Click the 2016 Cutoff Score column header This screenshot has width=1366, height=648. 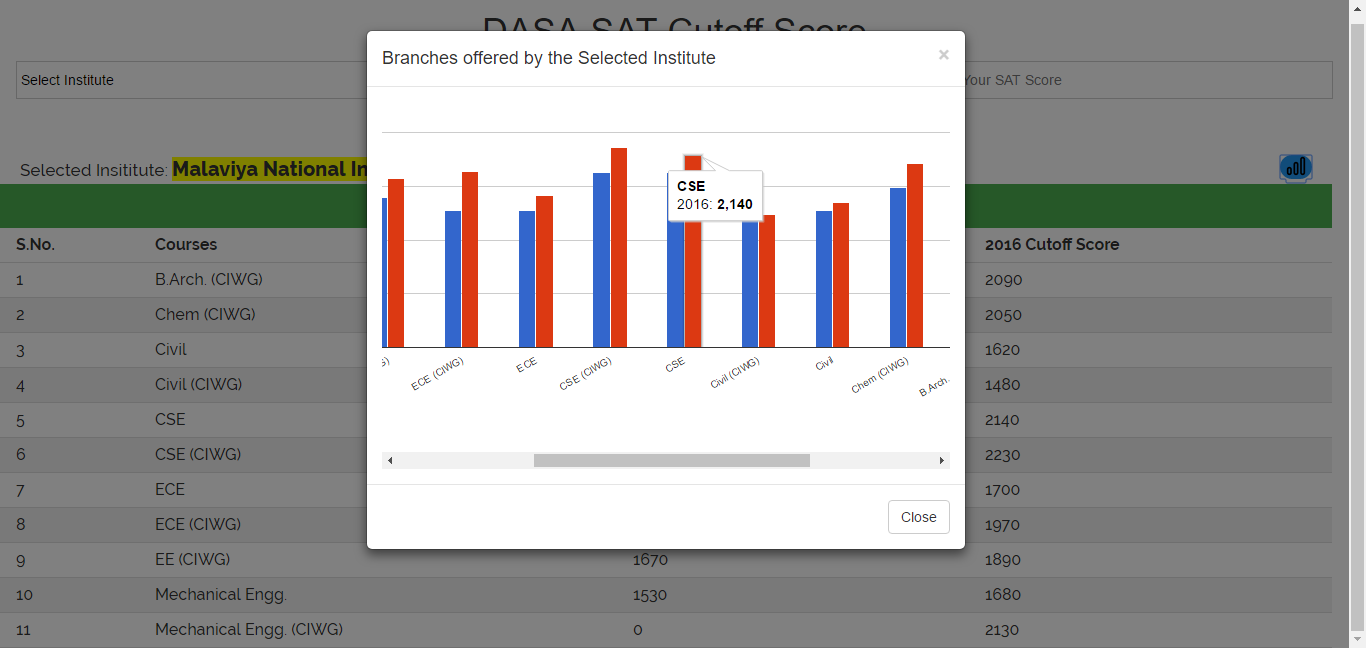coord(1051,244)
